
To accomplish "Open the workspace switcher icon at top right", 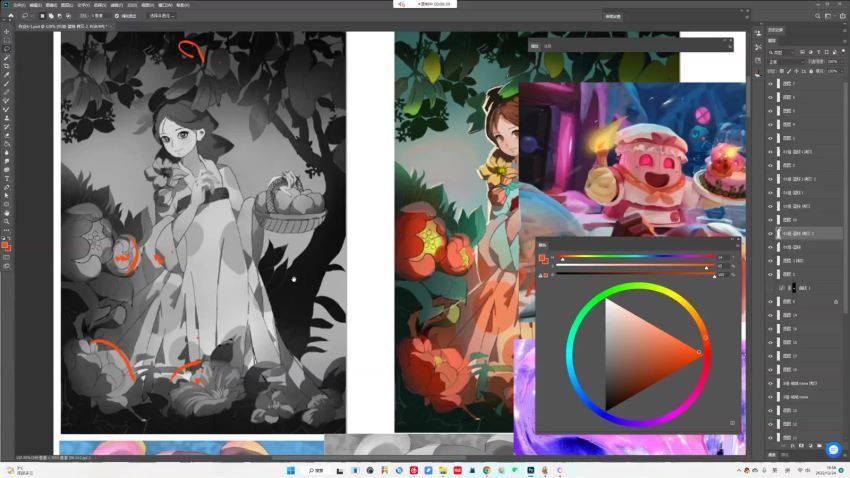I will click(x=828, y=16).
